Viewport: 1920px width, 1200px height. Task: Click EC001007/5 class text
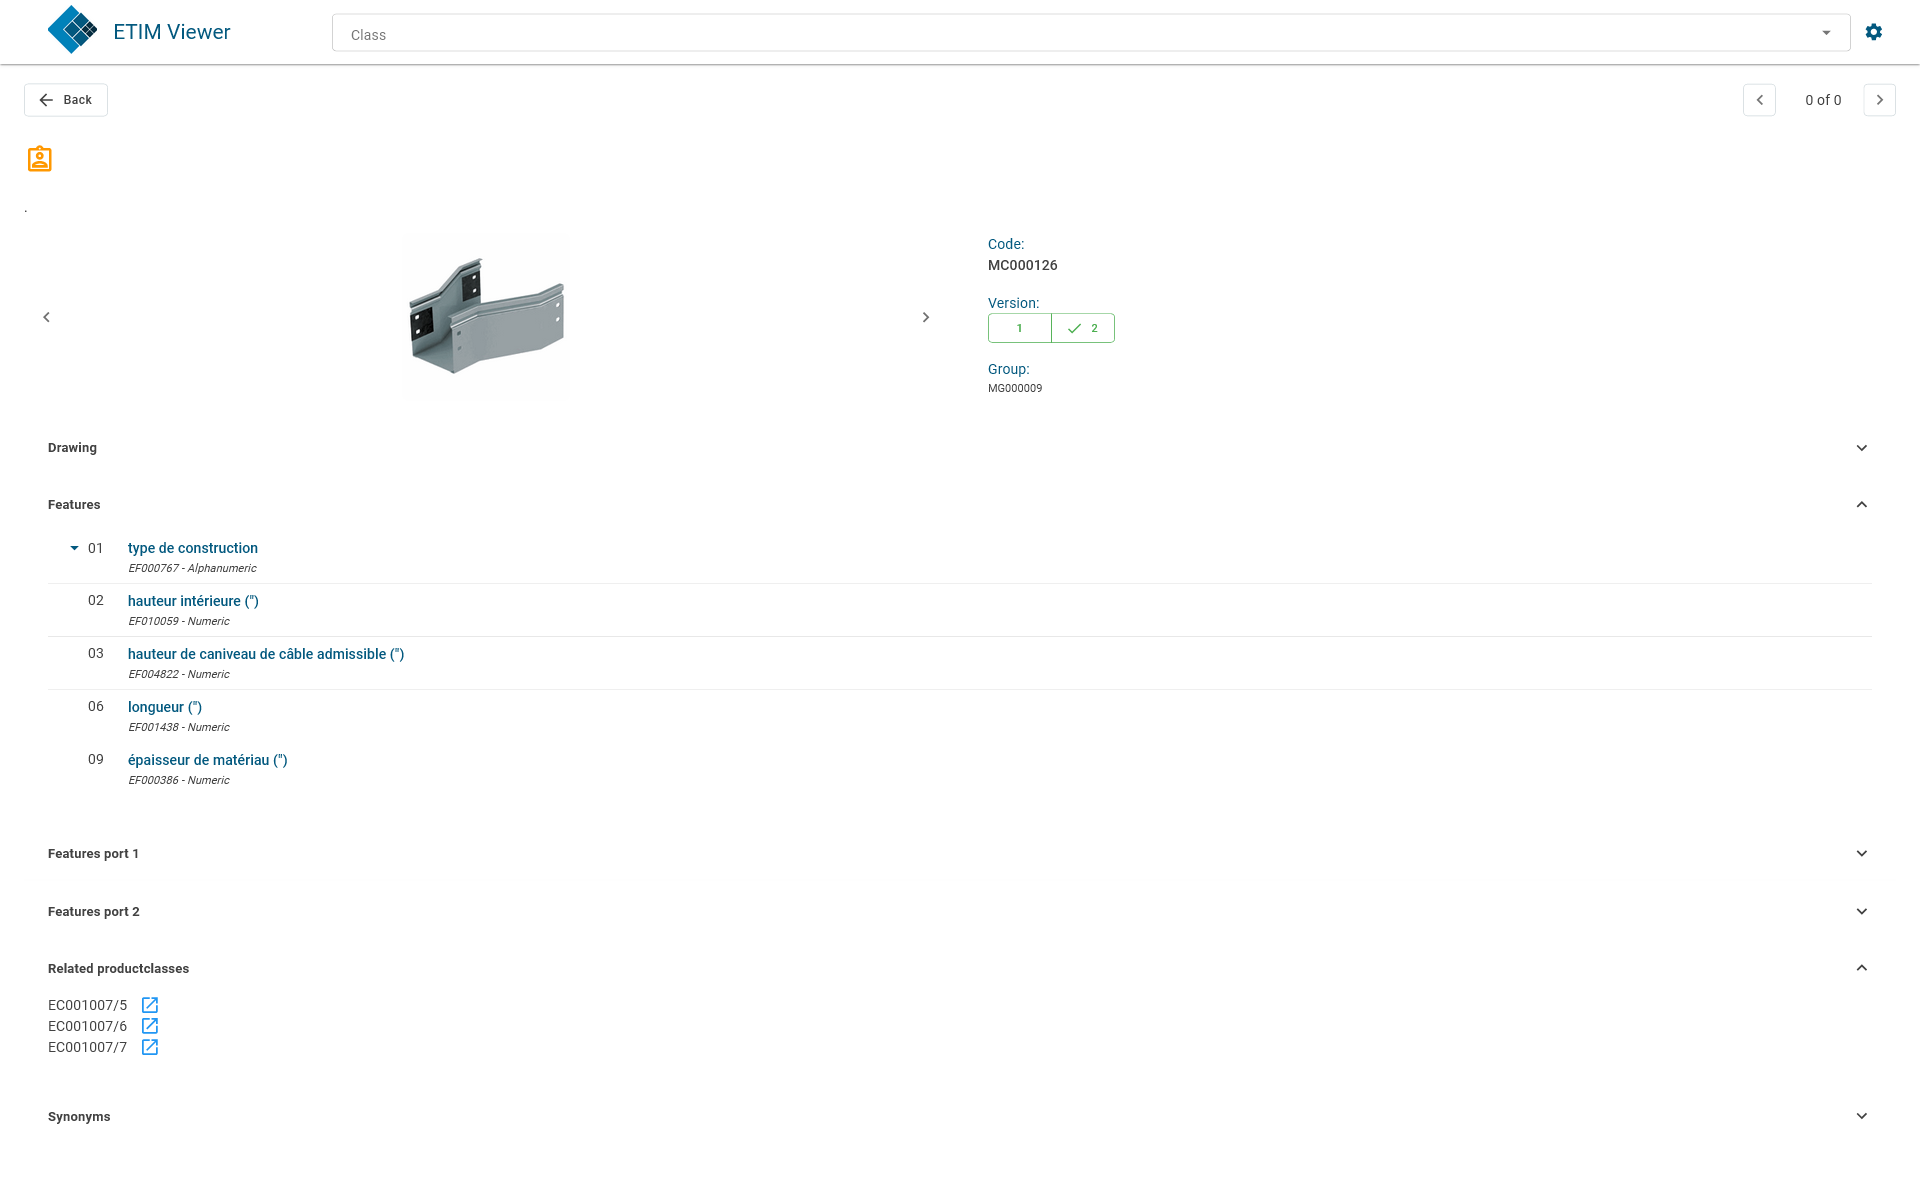[x=88, y=1005]
